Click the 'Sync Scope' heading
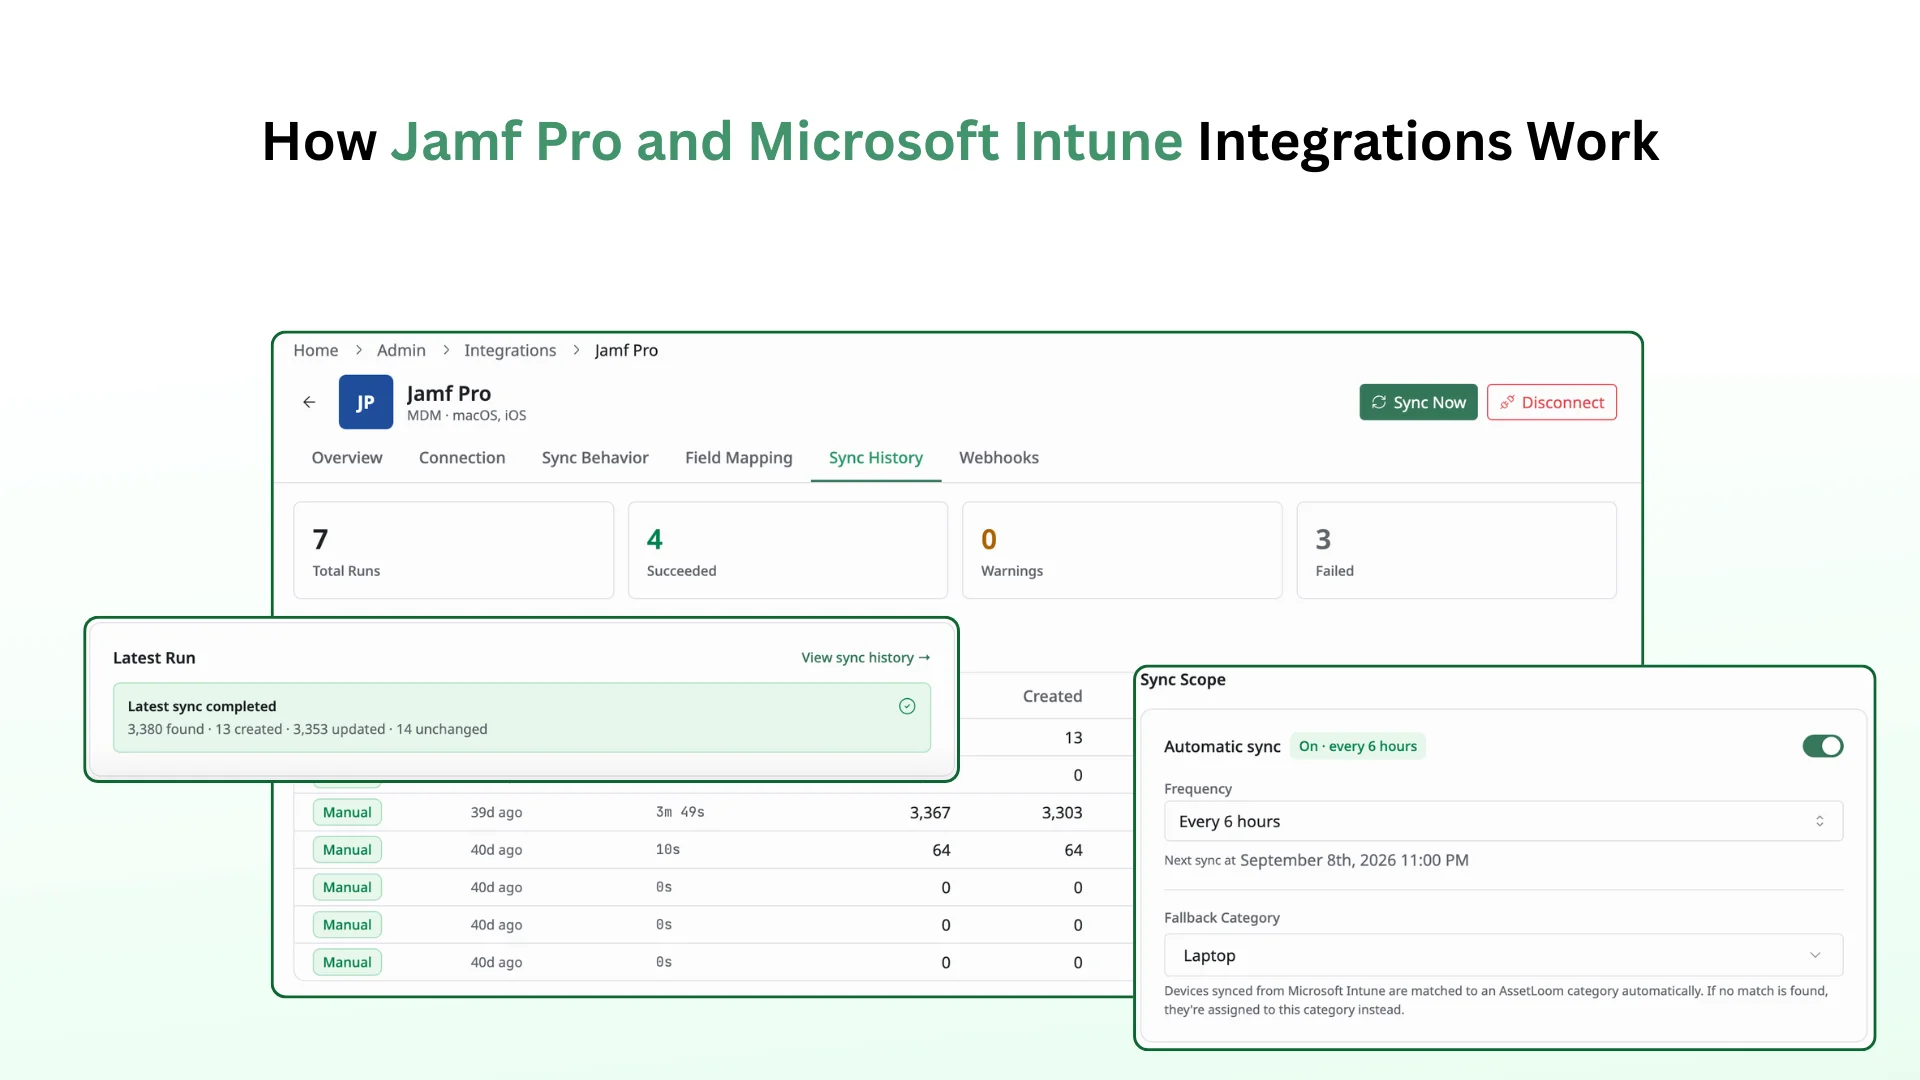The width and height of the screenshot is (1920, 1080). (1183, 679)
